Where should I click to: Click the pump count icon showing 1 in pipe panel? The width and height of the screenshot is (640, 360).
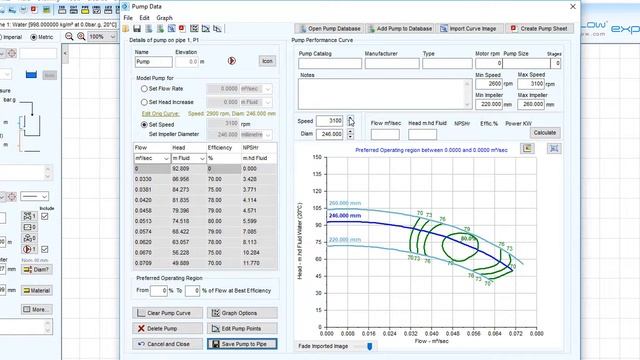[x=30, y=249]
